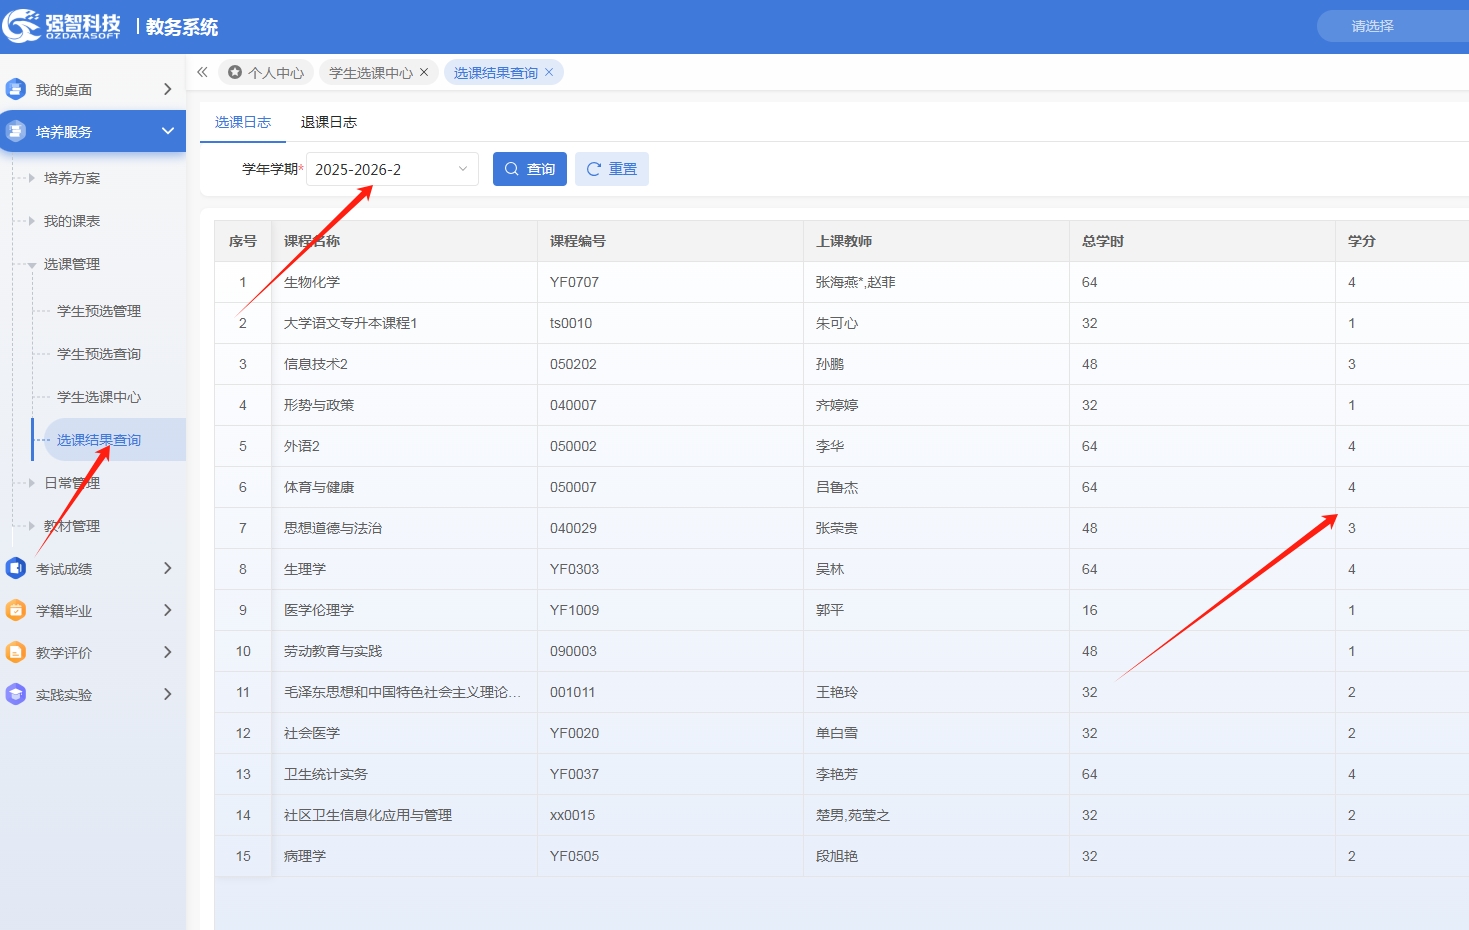The height and width of the screenshot is (930, 1469).
Task: Collapse sidebar with double-chevron icon
Action: pos(202,72)
